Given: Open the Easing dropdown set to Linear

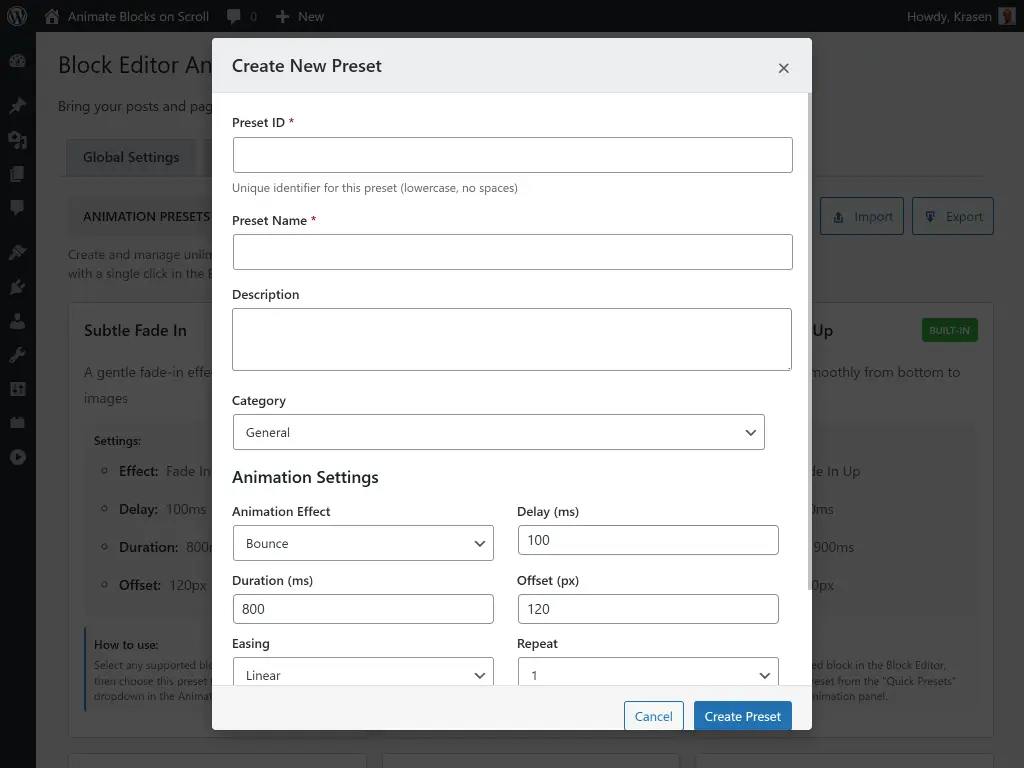Looking at the screenshot, I should [363, 674].
